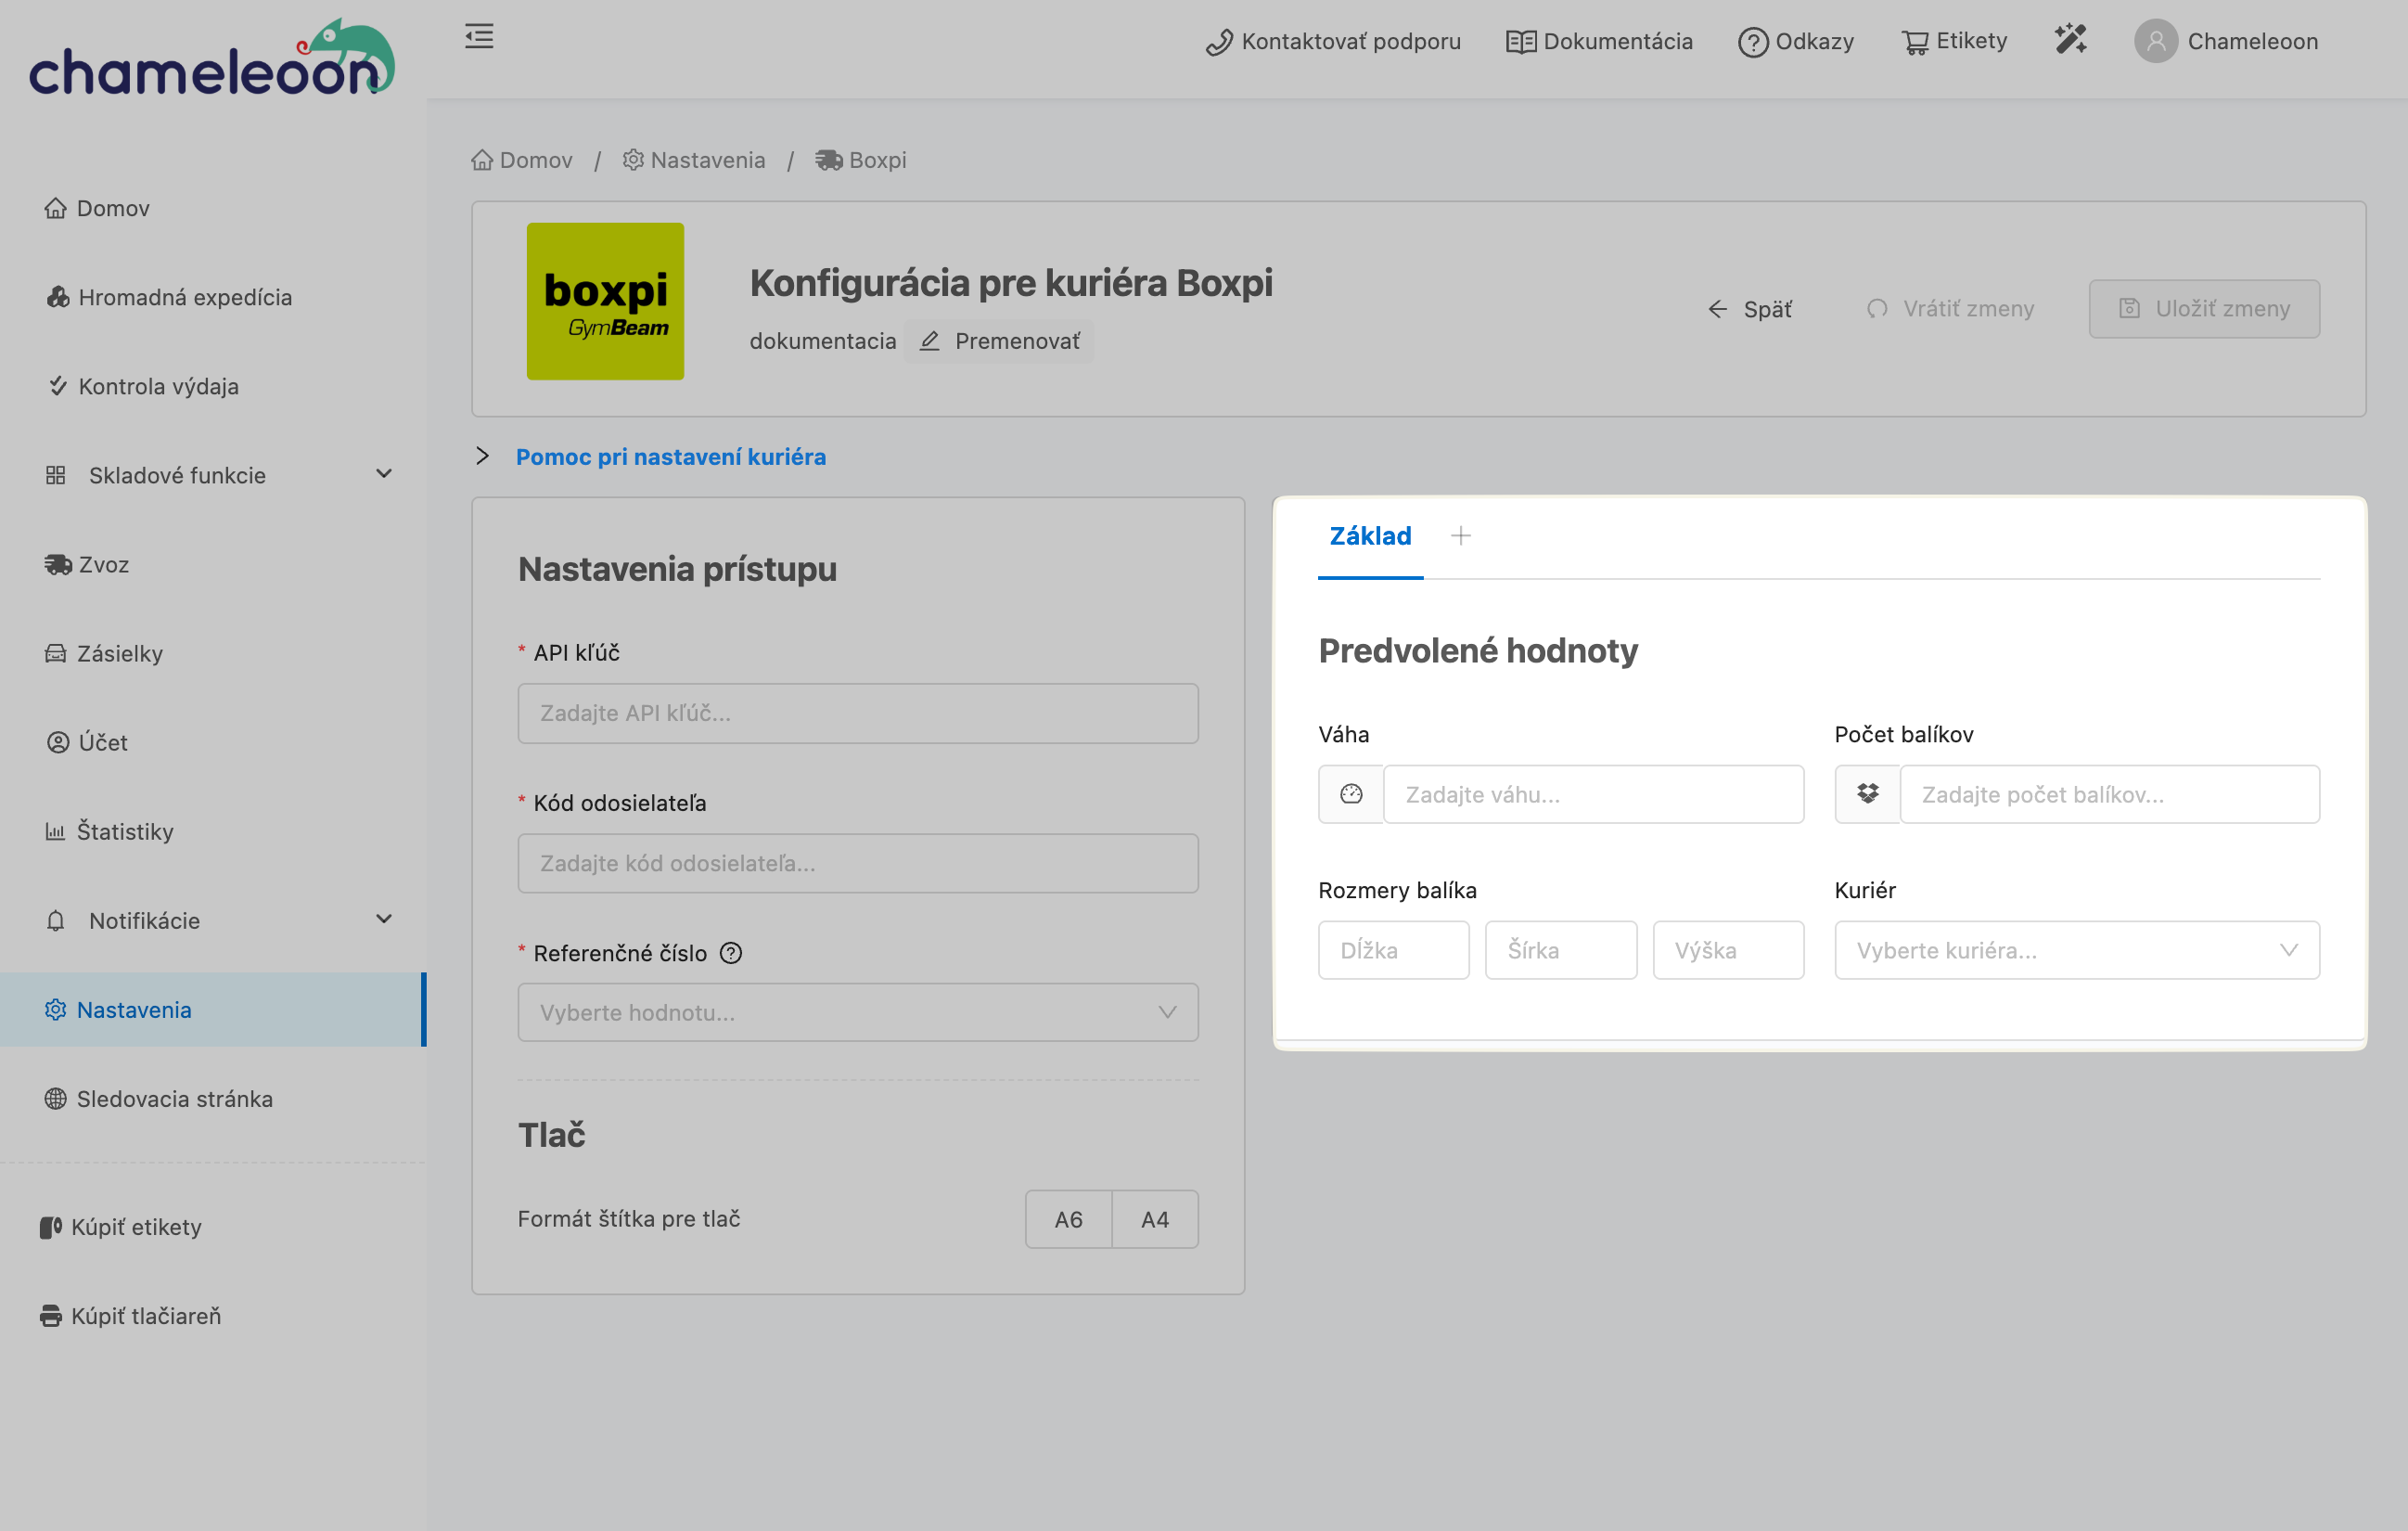This screenshot has height=1531, width=2408.
Task: Click the Premenovať pencil icon
Action: click(930, 341)
